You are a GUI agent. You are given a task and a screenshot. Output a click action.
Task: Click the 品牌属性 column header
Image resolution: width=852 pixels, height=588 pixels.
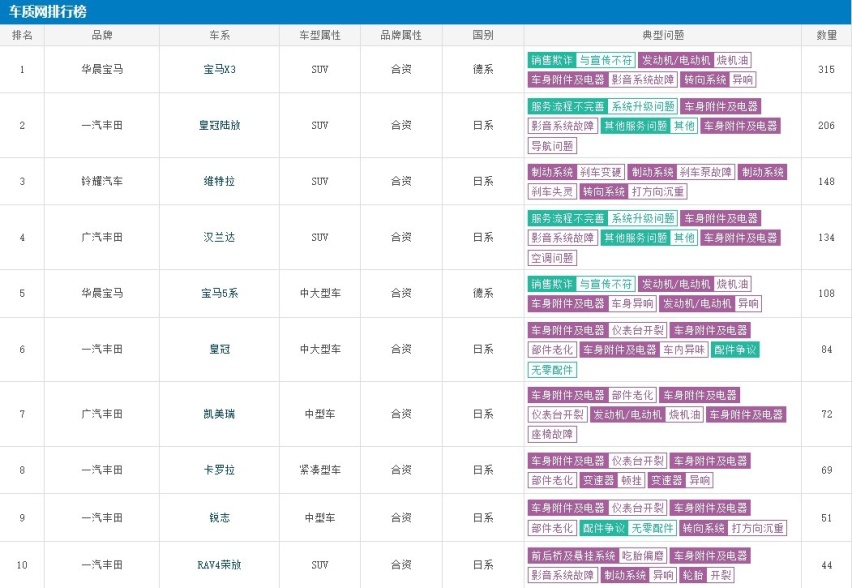401,35
